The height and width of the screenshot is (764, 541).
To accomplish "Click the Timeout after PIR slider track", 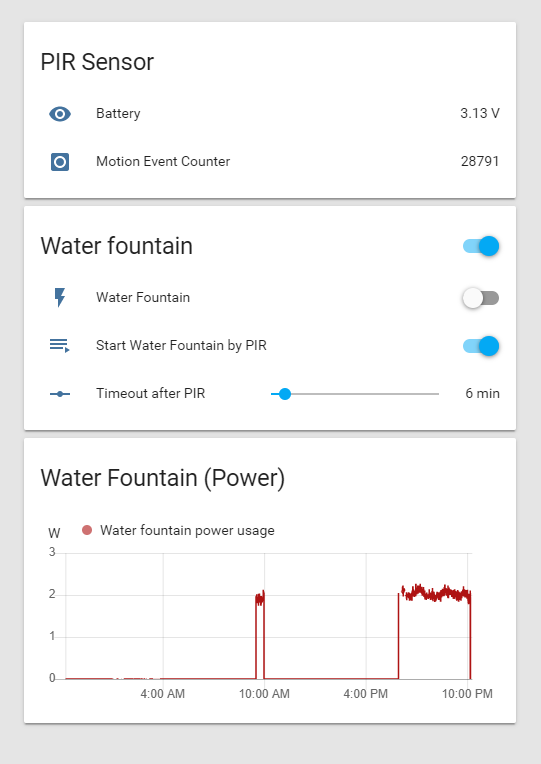I will (x=355, y=394).
